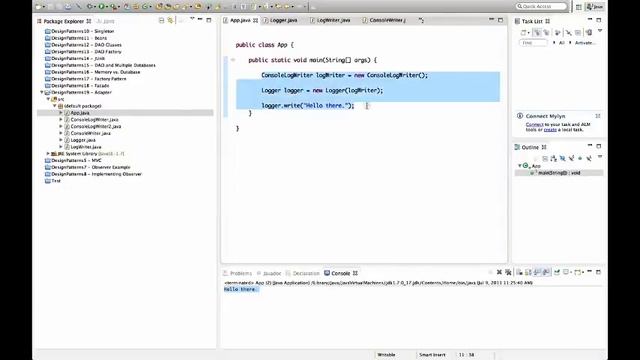Click the create local task link
Screen dimensions: 640x360
[x=550, y=130]
